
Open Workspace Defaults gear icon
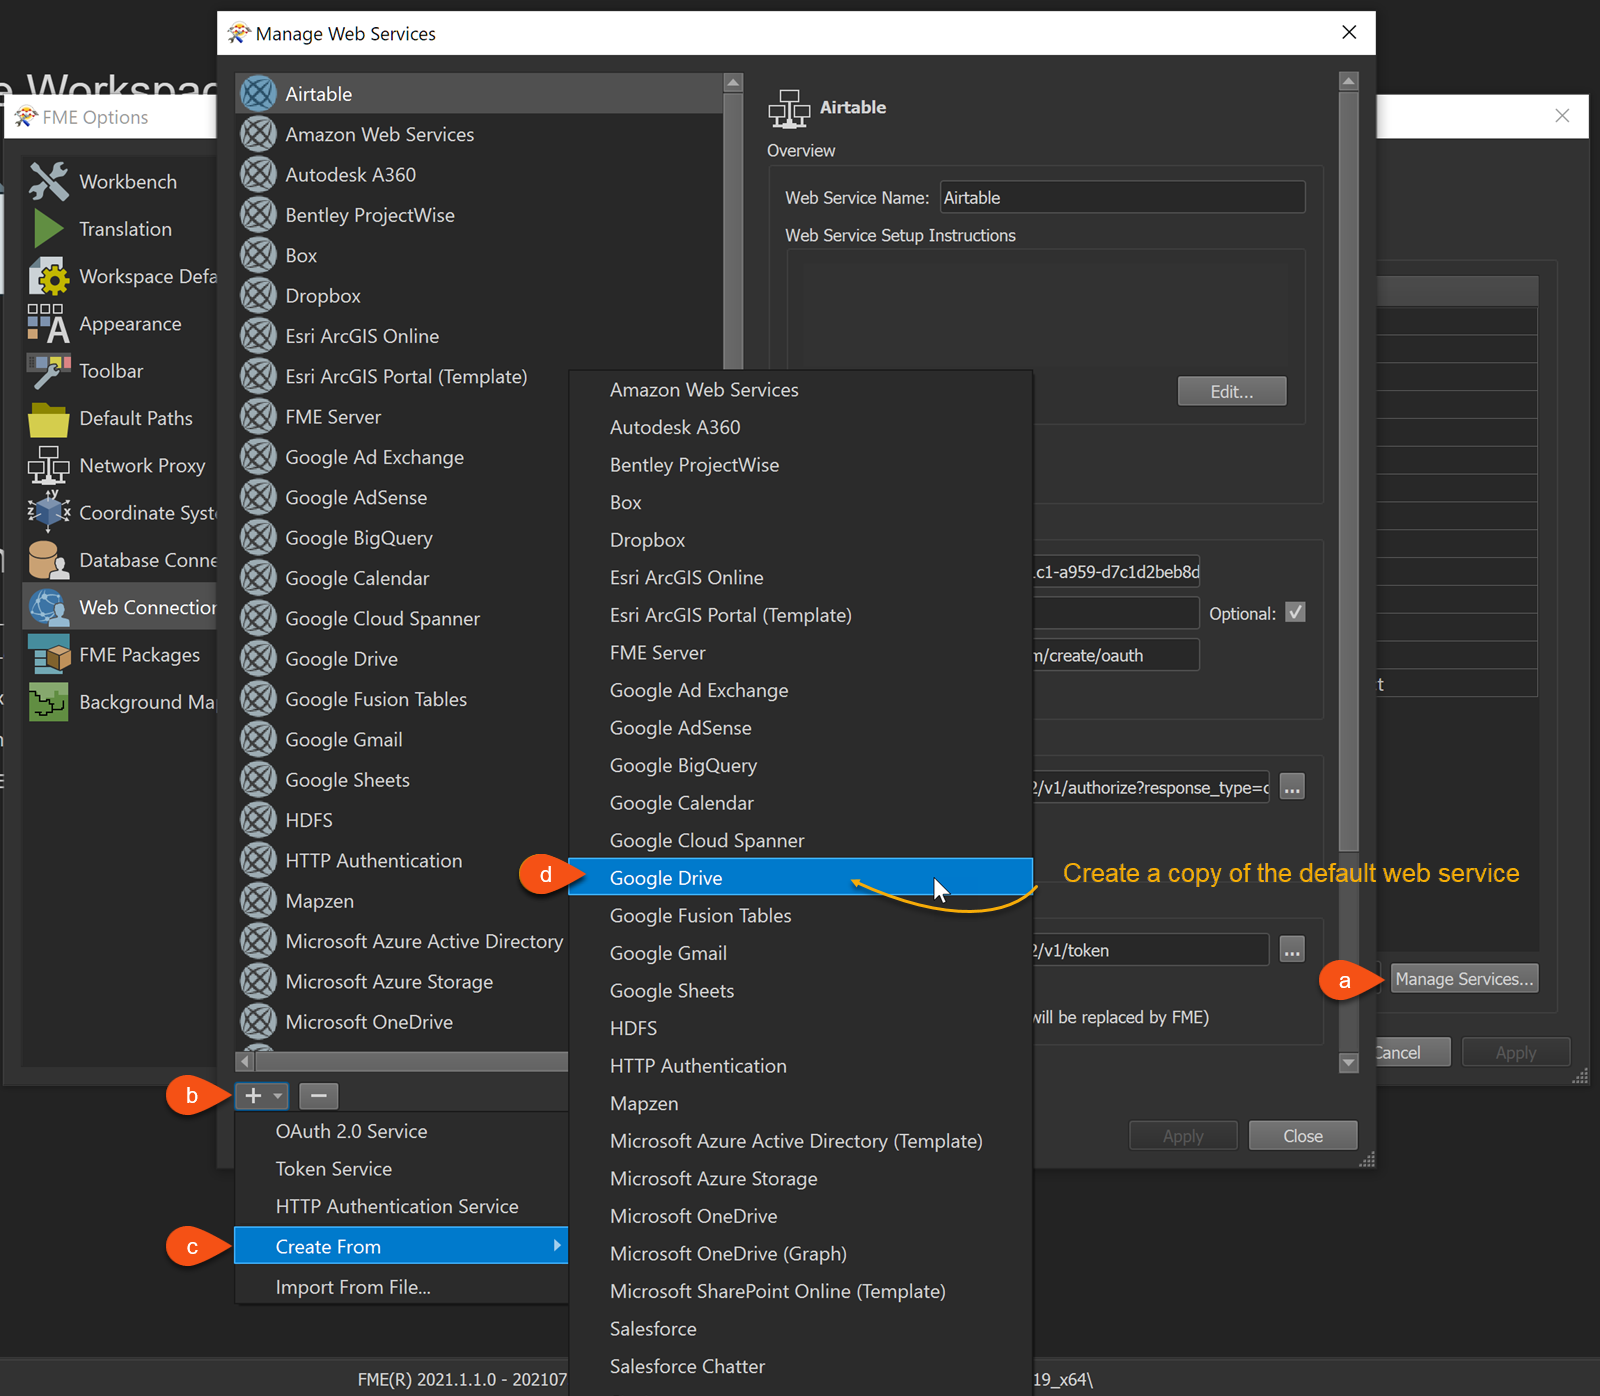48,276
